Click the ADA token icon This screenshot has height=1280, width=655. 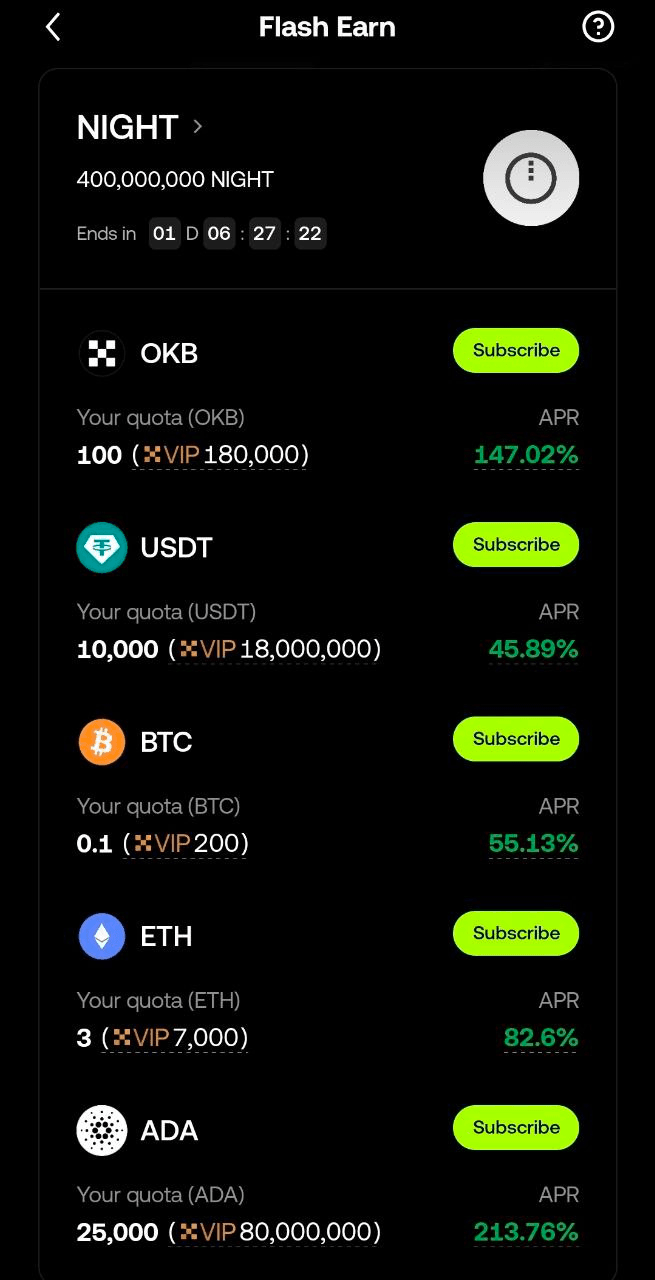tap(100, 1130)
